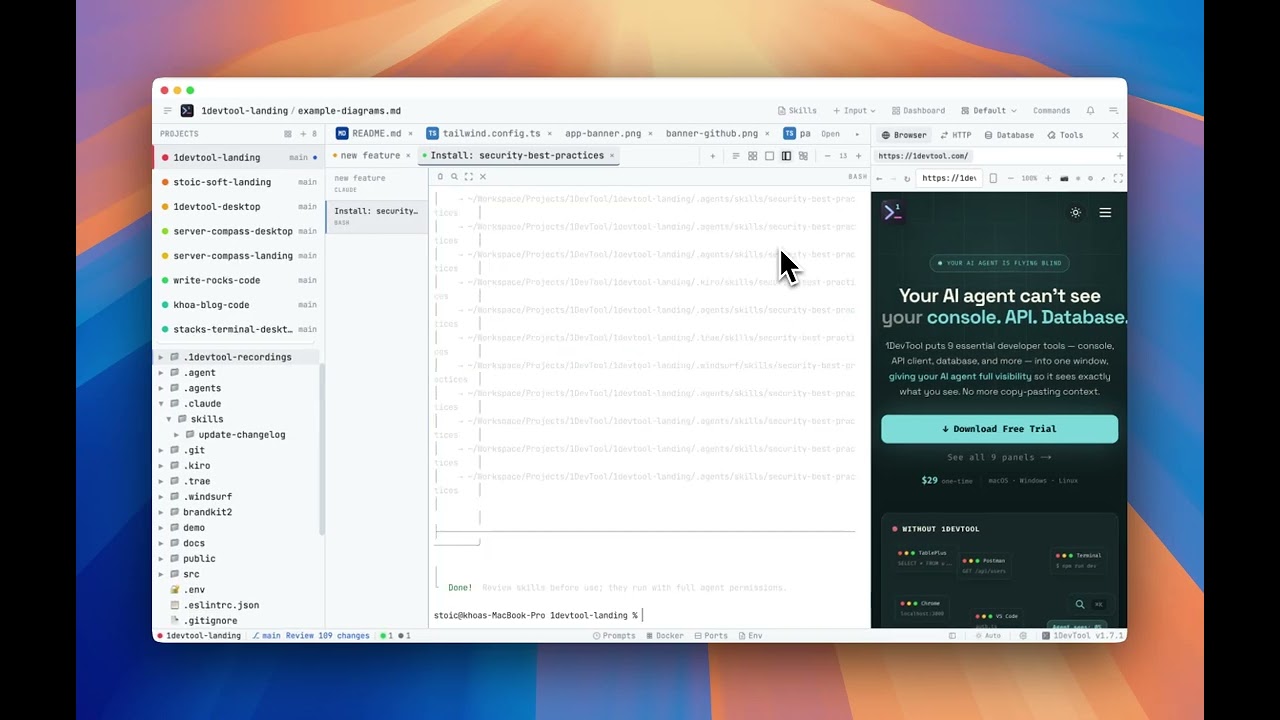Switch to the Database panel tab

pyautogui.click(x=1009, y=135)
